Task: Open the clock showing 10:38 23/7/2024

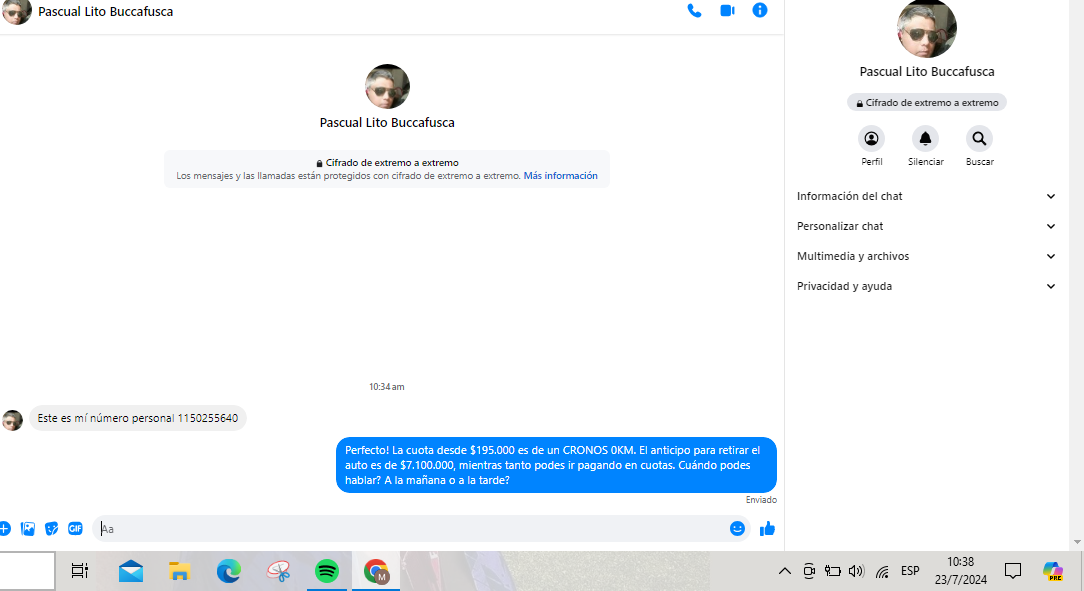Action: (960, 571)
